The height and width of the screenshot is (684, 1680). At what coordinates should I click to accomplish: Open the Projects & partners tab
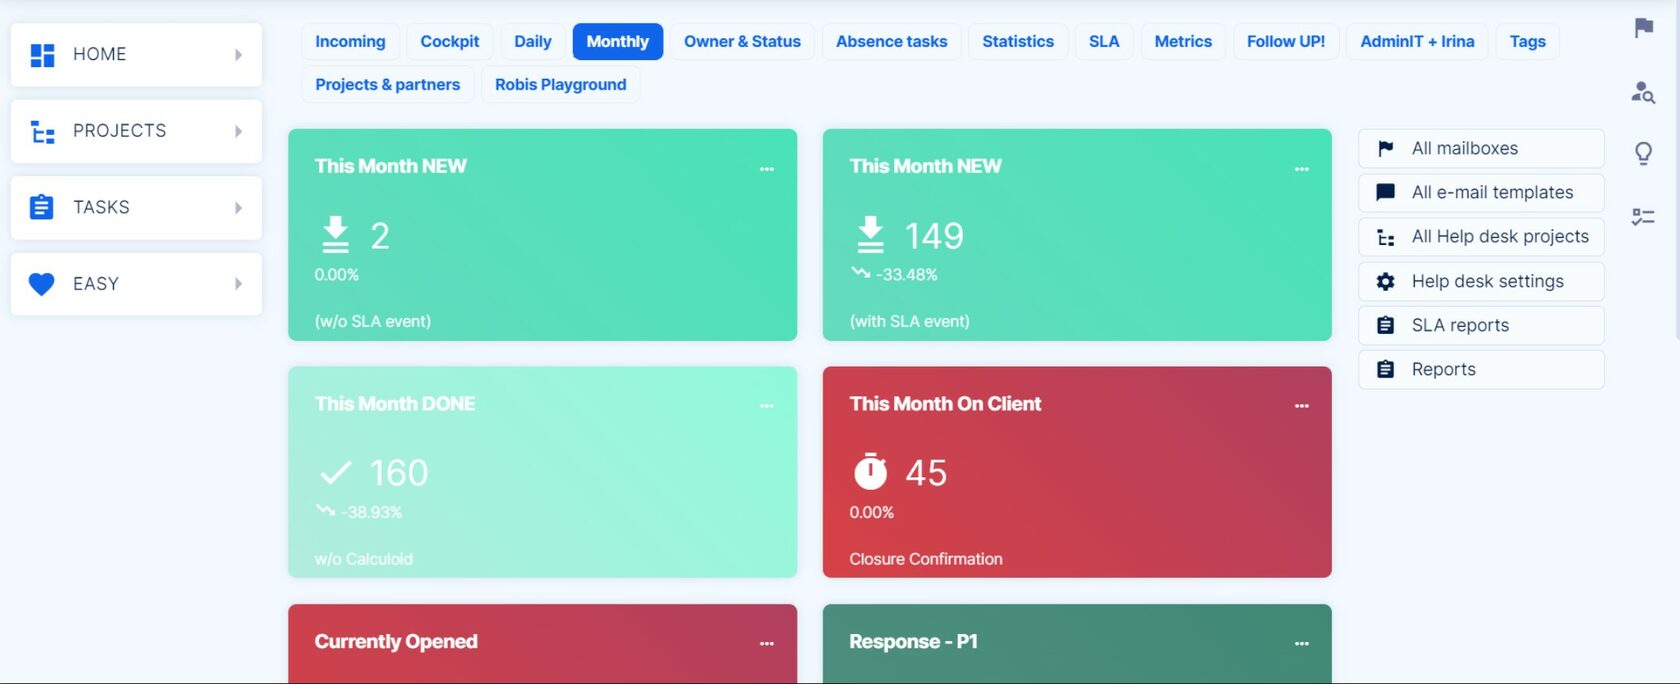click(388, 85)
